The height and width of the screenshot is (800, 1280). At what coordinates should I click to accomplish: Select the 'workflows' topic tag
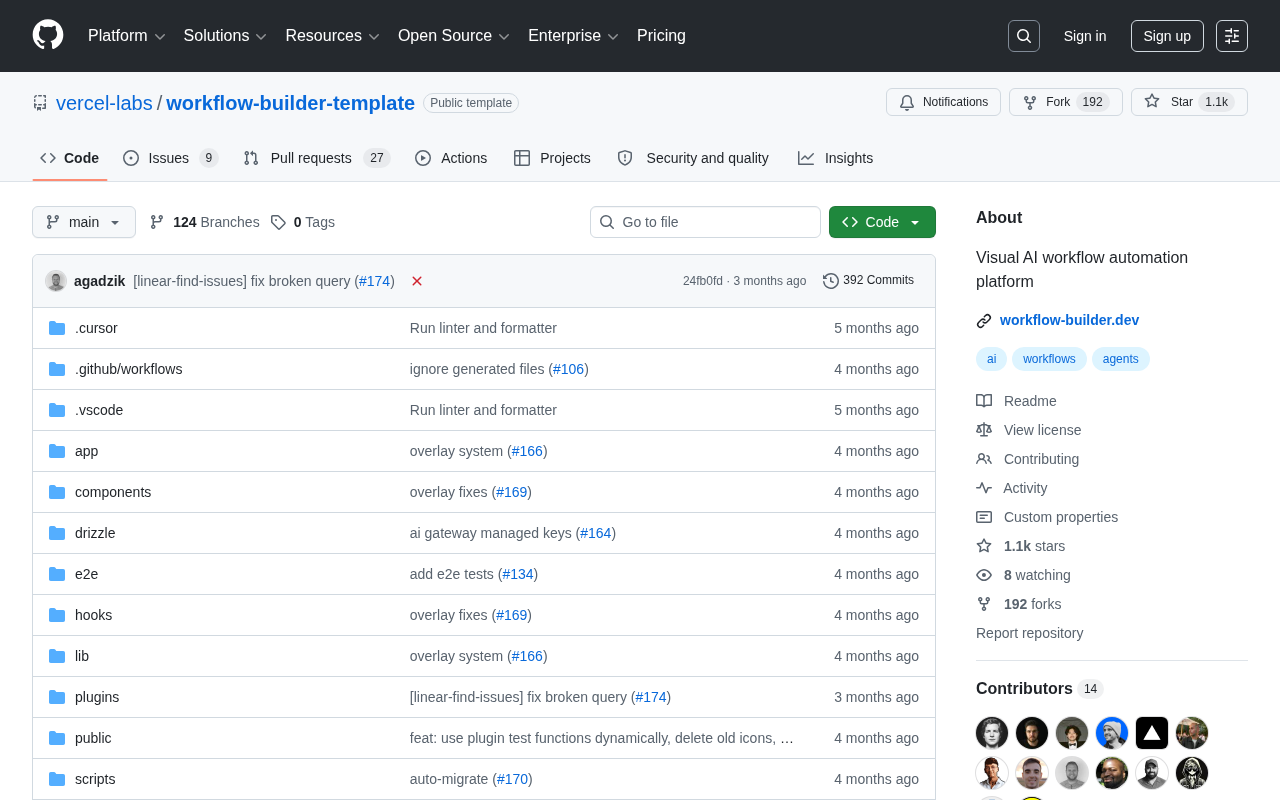[x=1049, y=359]
